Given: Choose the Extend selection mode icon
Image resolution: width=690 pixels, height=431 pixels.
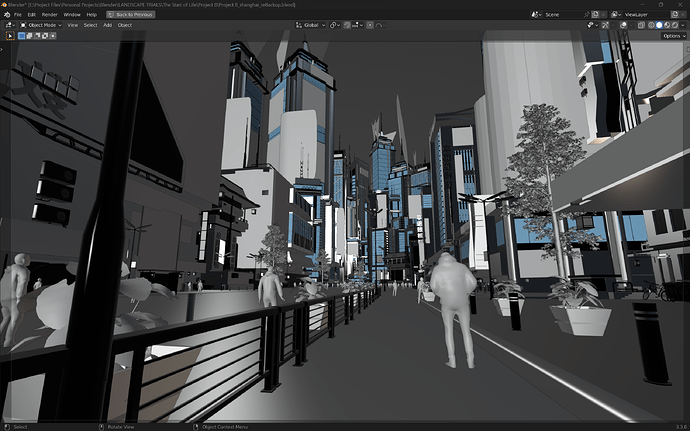Looking at the screenshot, I should click(x=29, y=36).
